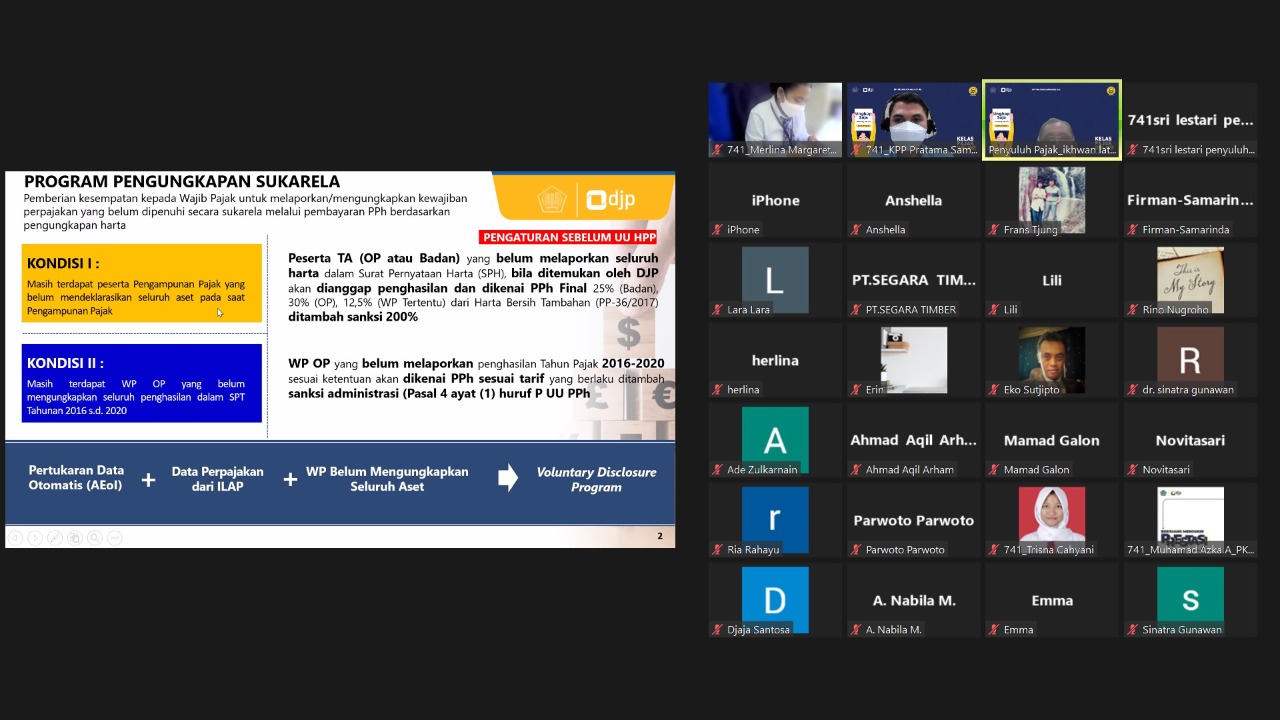
Task: Click the previous slide arrow icon
Action: (x=15, y=538)
